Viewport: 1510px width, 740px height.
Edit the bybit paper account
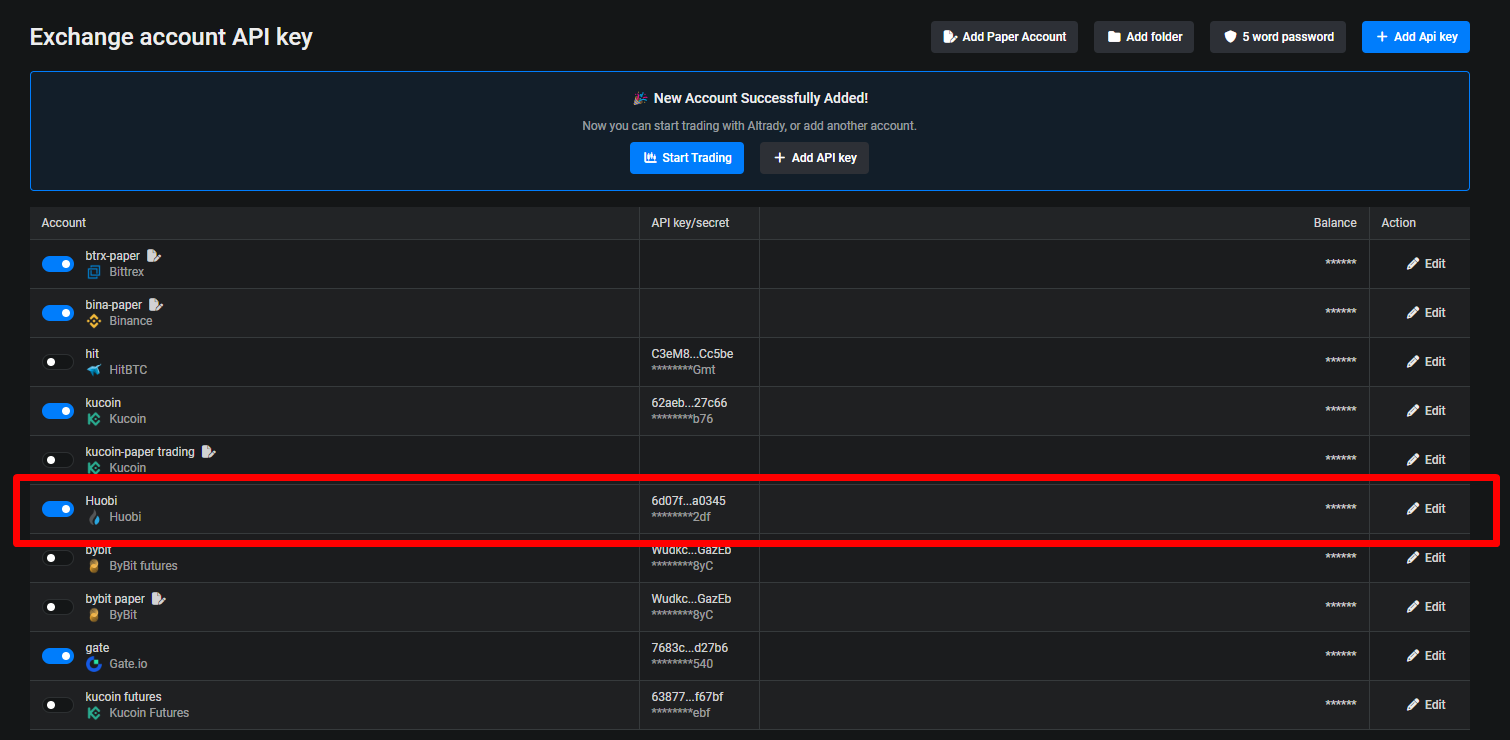pos(1426,607)
